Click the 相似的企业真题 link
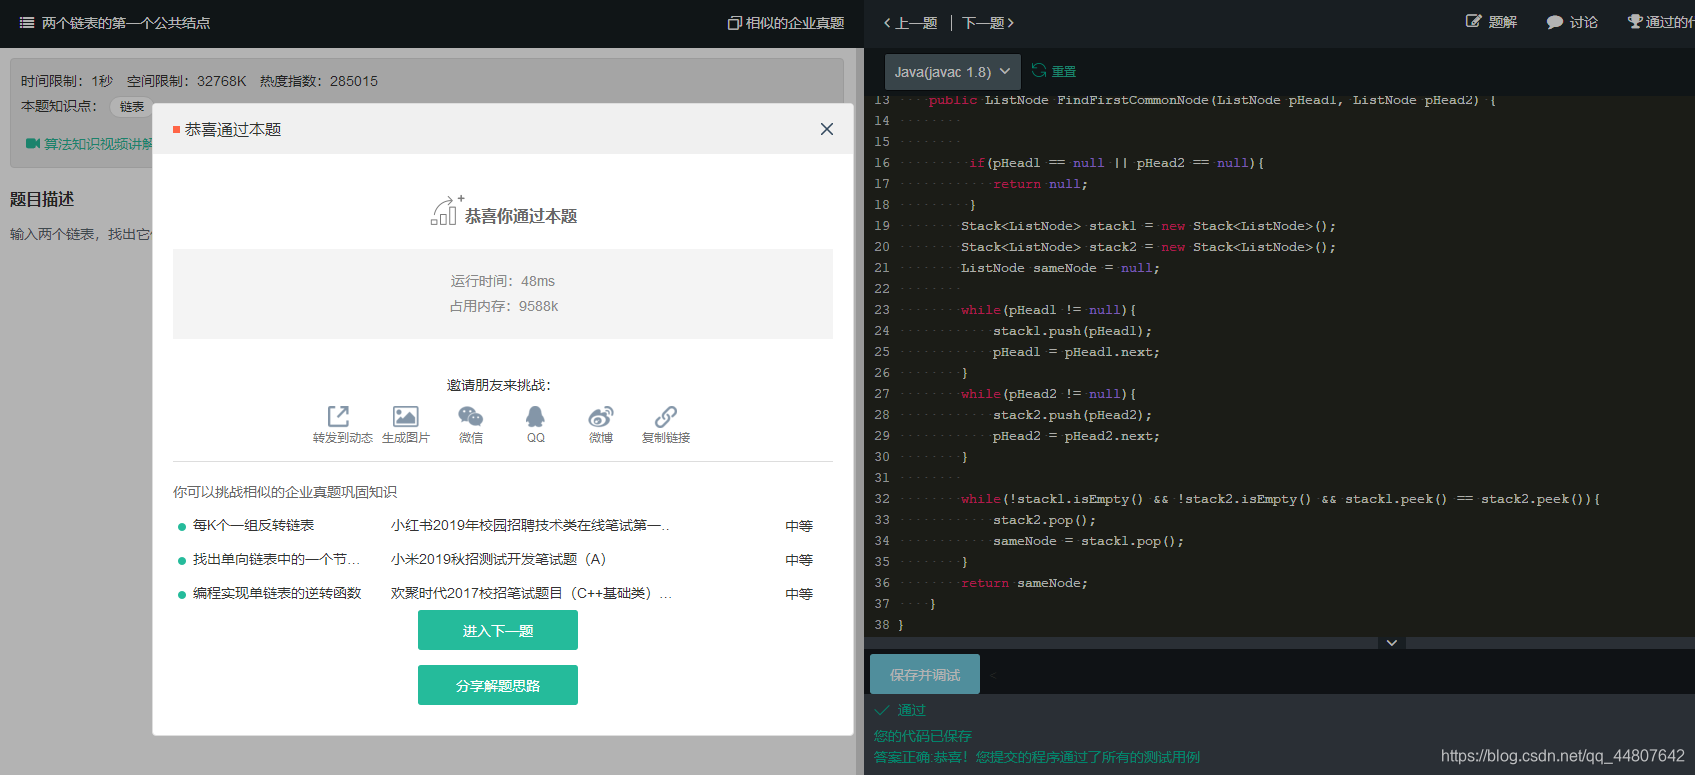 [x=786, y=23]
